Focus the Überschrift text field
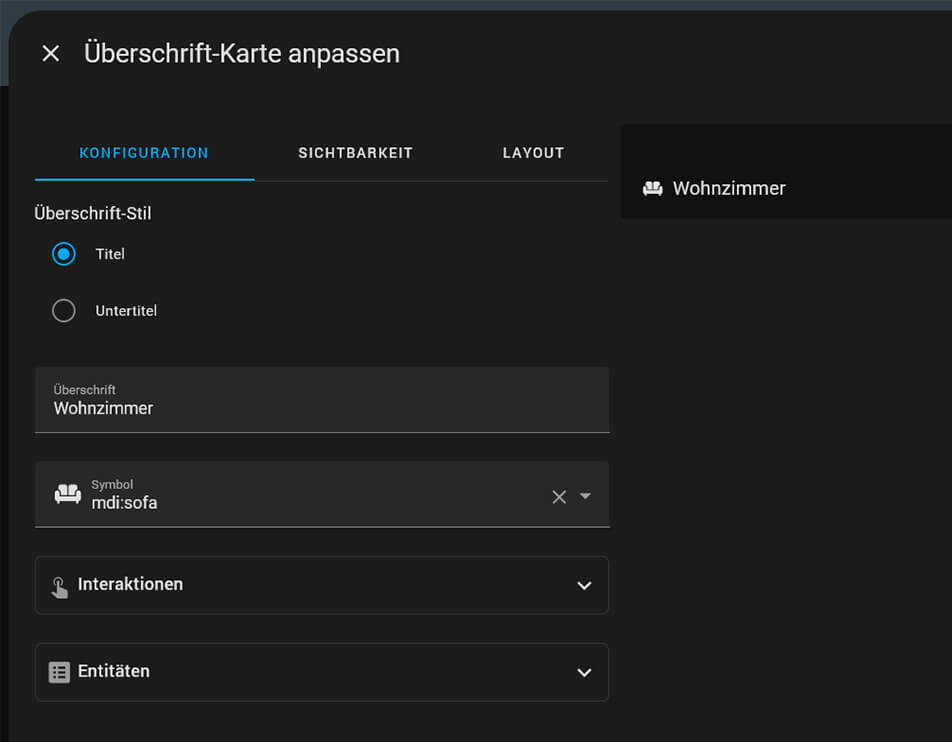This screenshot has height=742, width=952. tap(320, 408)
